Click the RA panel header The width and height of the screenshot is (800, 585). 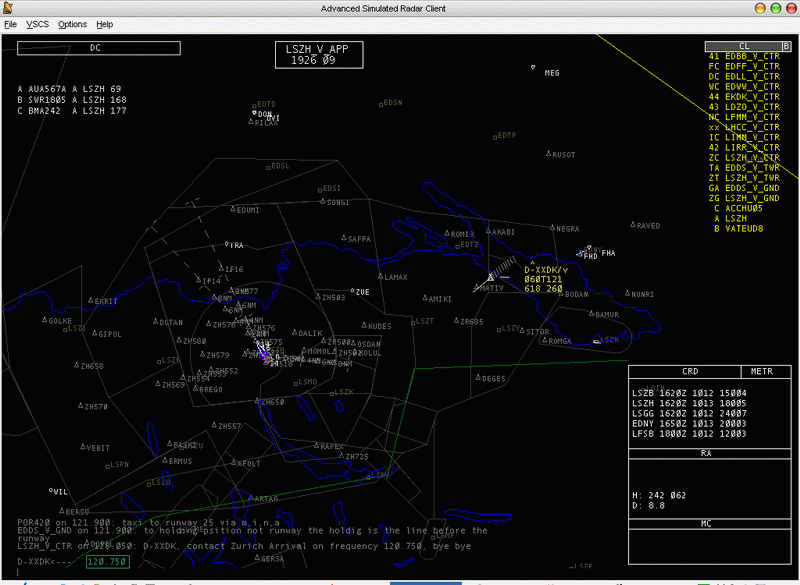click(706, 452)
